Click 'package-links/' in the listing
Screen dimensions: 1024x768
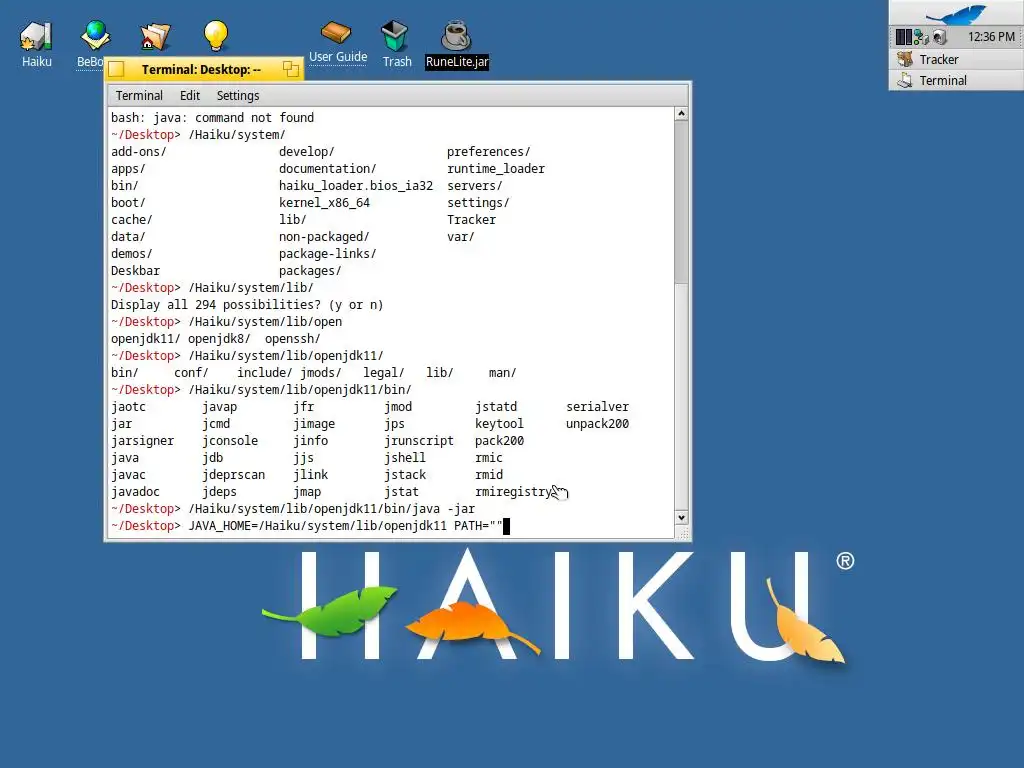[x=328, y=253]
